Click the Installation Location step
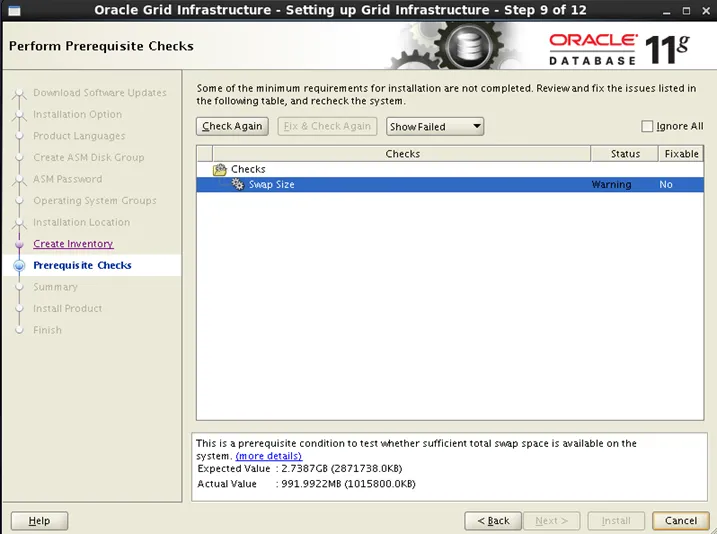 pos(81,222)
